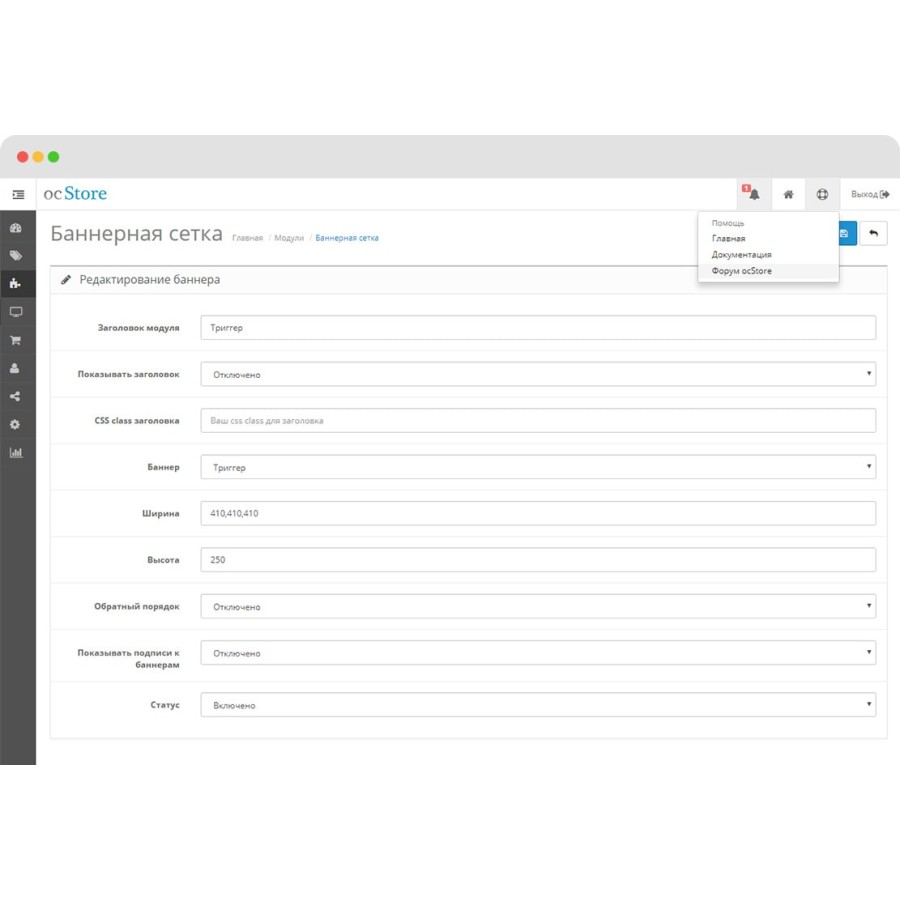Screen dimensions: 900x900
Task: Open the Статус dropdown
Action: click(x=538, y=705)
